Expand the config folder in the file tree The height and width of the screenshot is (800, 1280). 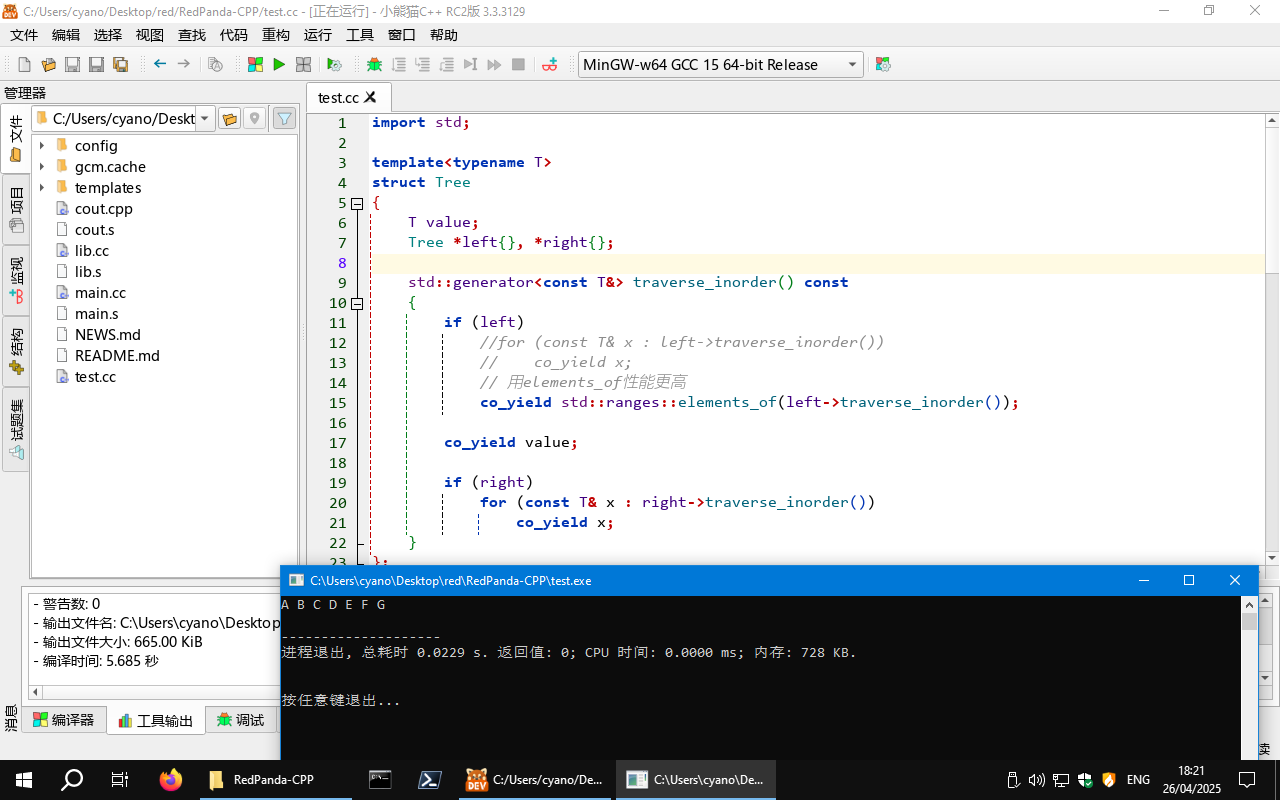point(42,146)
